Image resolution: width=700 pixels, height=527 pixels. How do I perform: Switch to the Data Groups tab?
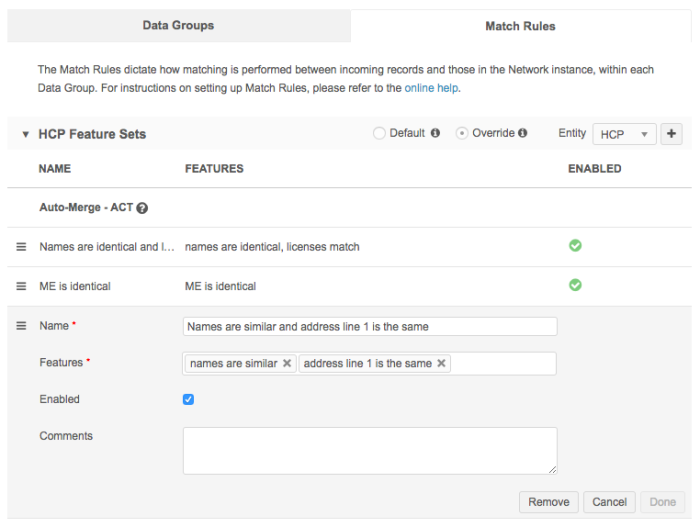point(178,26)
